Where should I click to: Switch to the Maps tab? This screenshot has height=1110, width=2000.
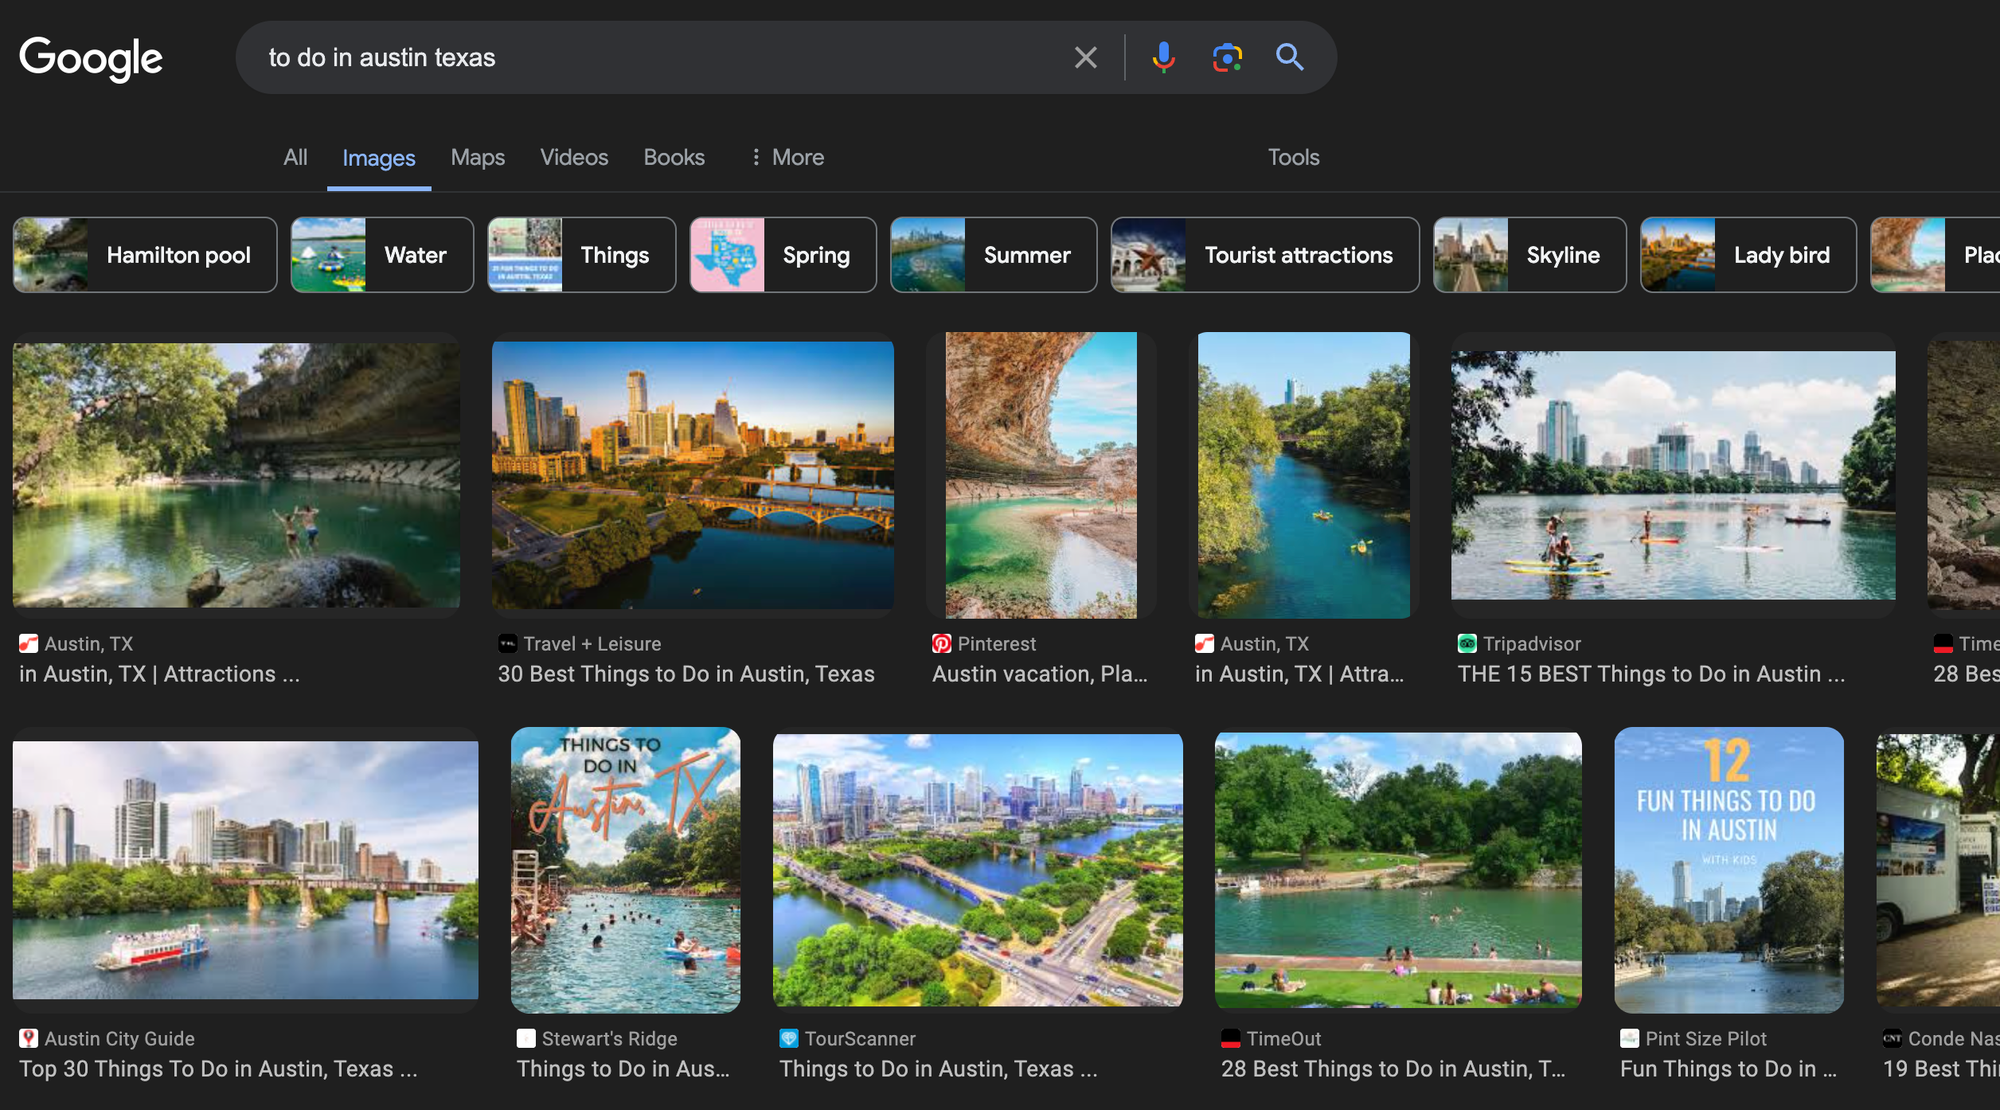click(x=477, y=157)
